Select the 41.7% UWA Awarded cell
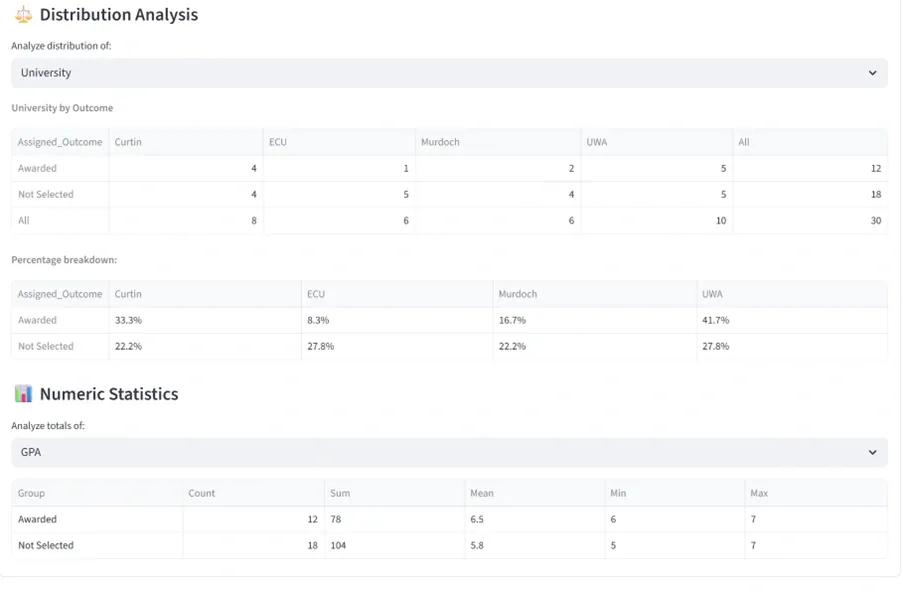Image resolution: width=903 pixels, height=592 pixels. [x=716, y=320]
